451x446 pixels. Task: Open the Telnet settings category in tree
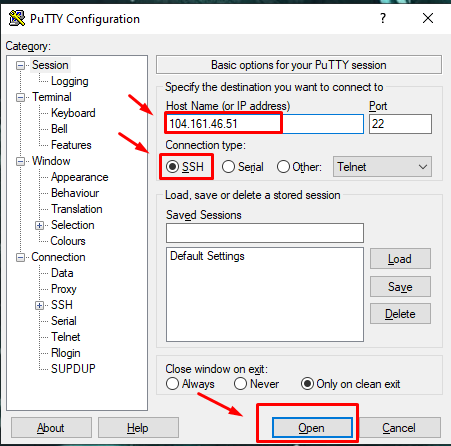point(66,337)
